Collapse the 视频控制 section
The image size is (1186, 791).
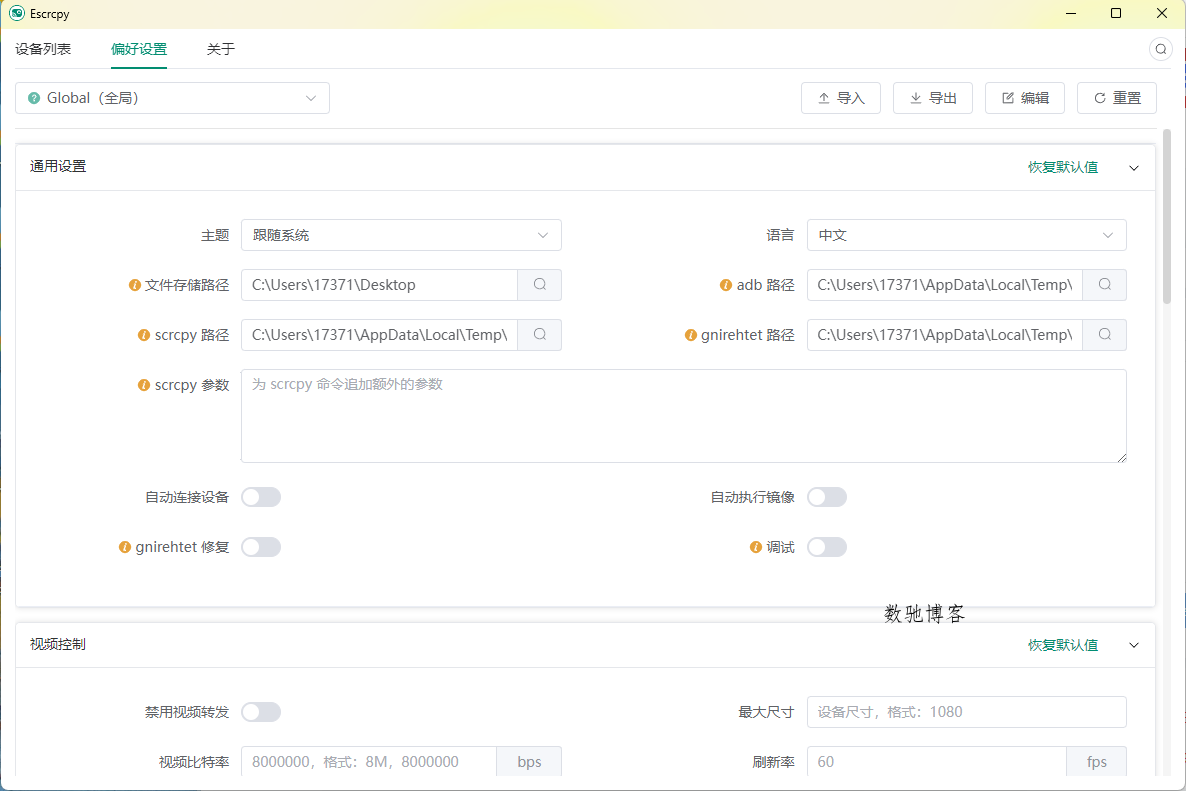click(1134, 645)
